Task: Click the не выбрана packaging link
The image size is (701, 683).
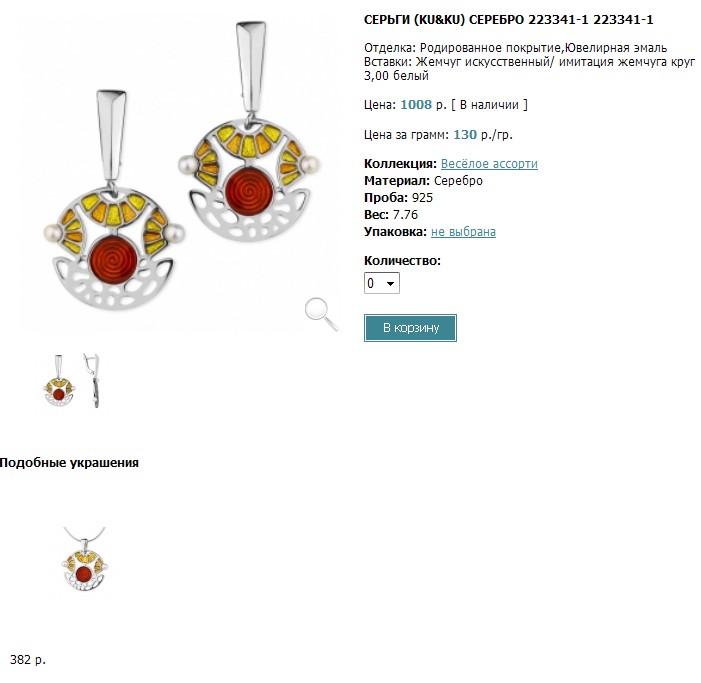Action: 463,232
